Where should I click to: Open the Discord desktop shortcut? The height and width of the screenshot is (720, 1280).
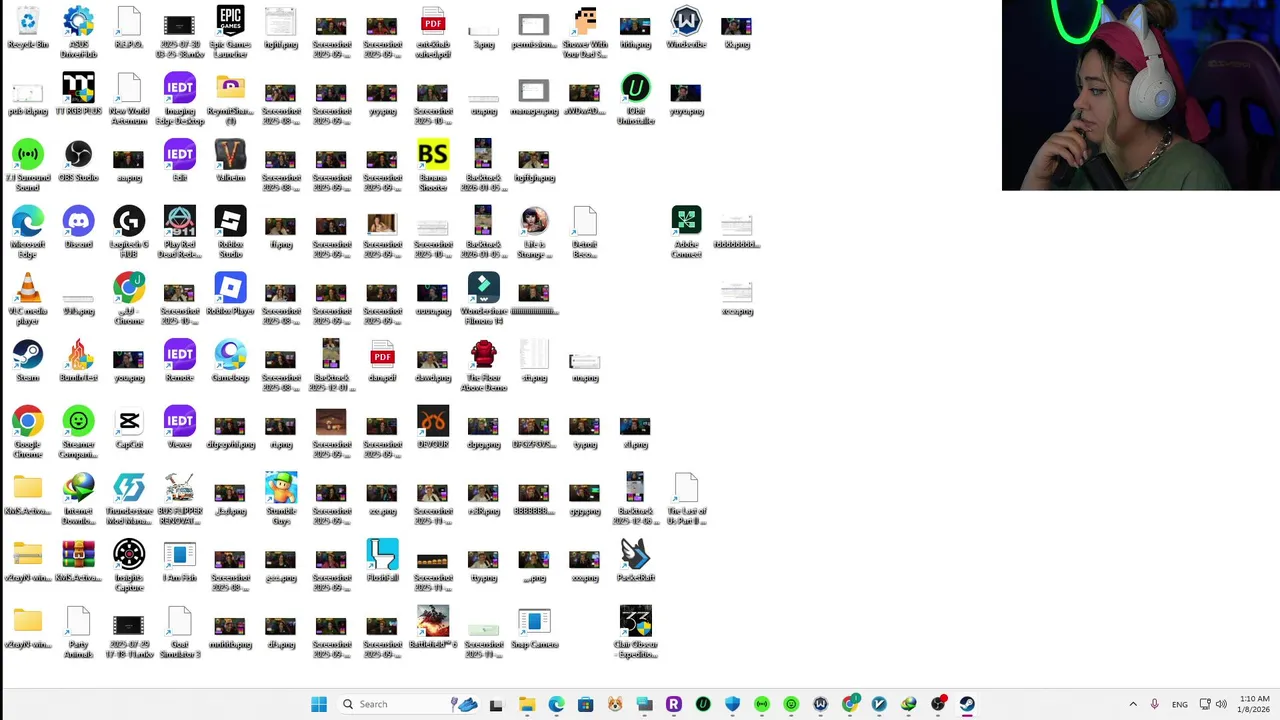(x=78, y=228)
